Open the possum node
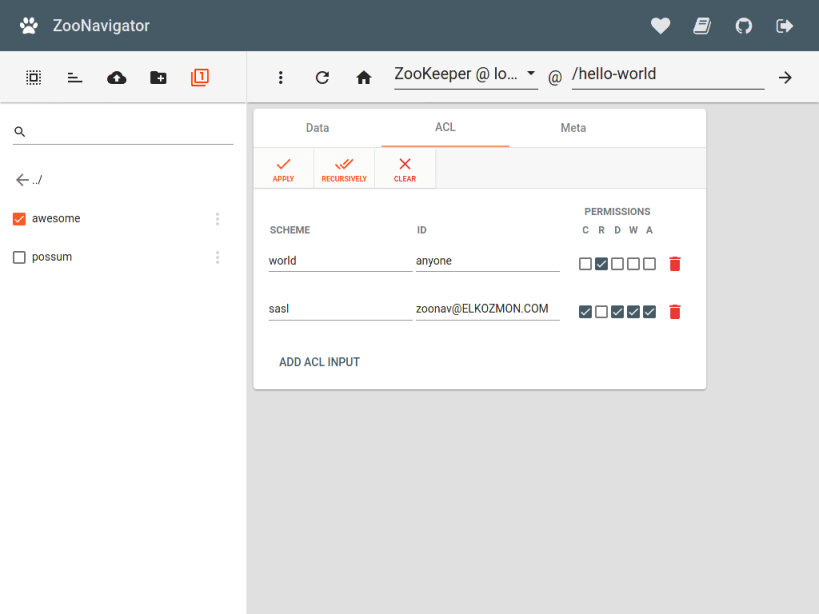The image size is (819, 614). point(52,257)
